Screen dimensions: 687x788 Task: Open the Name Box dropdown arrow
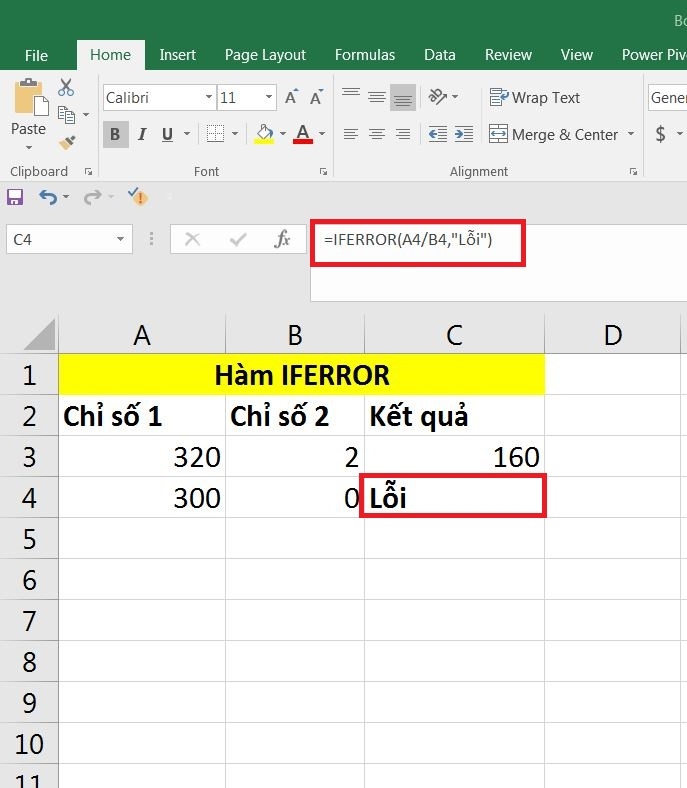click(120, 239)
